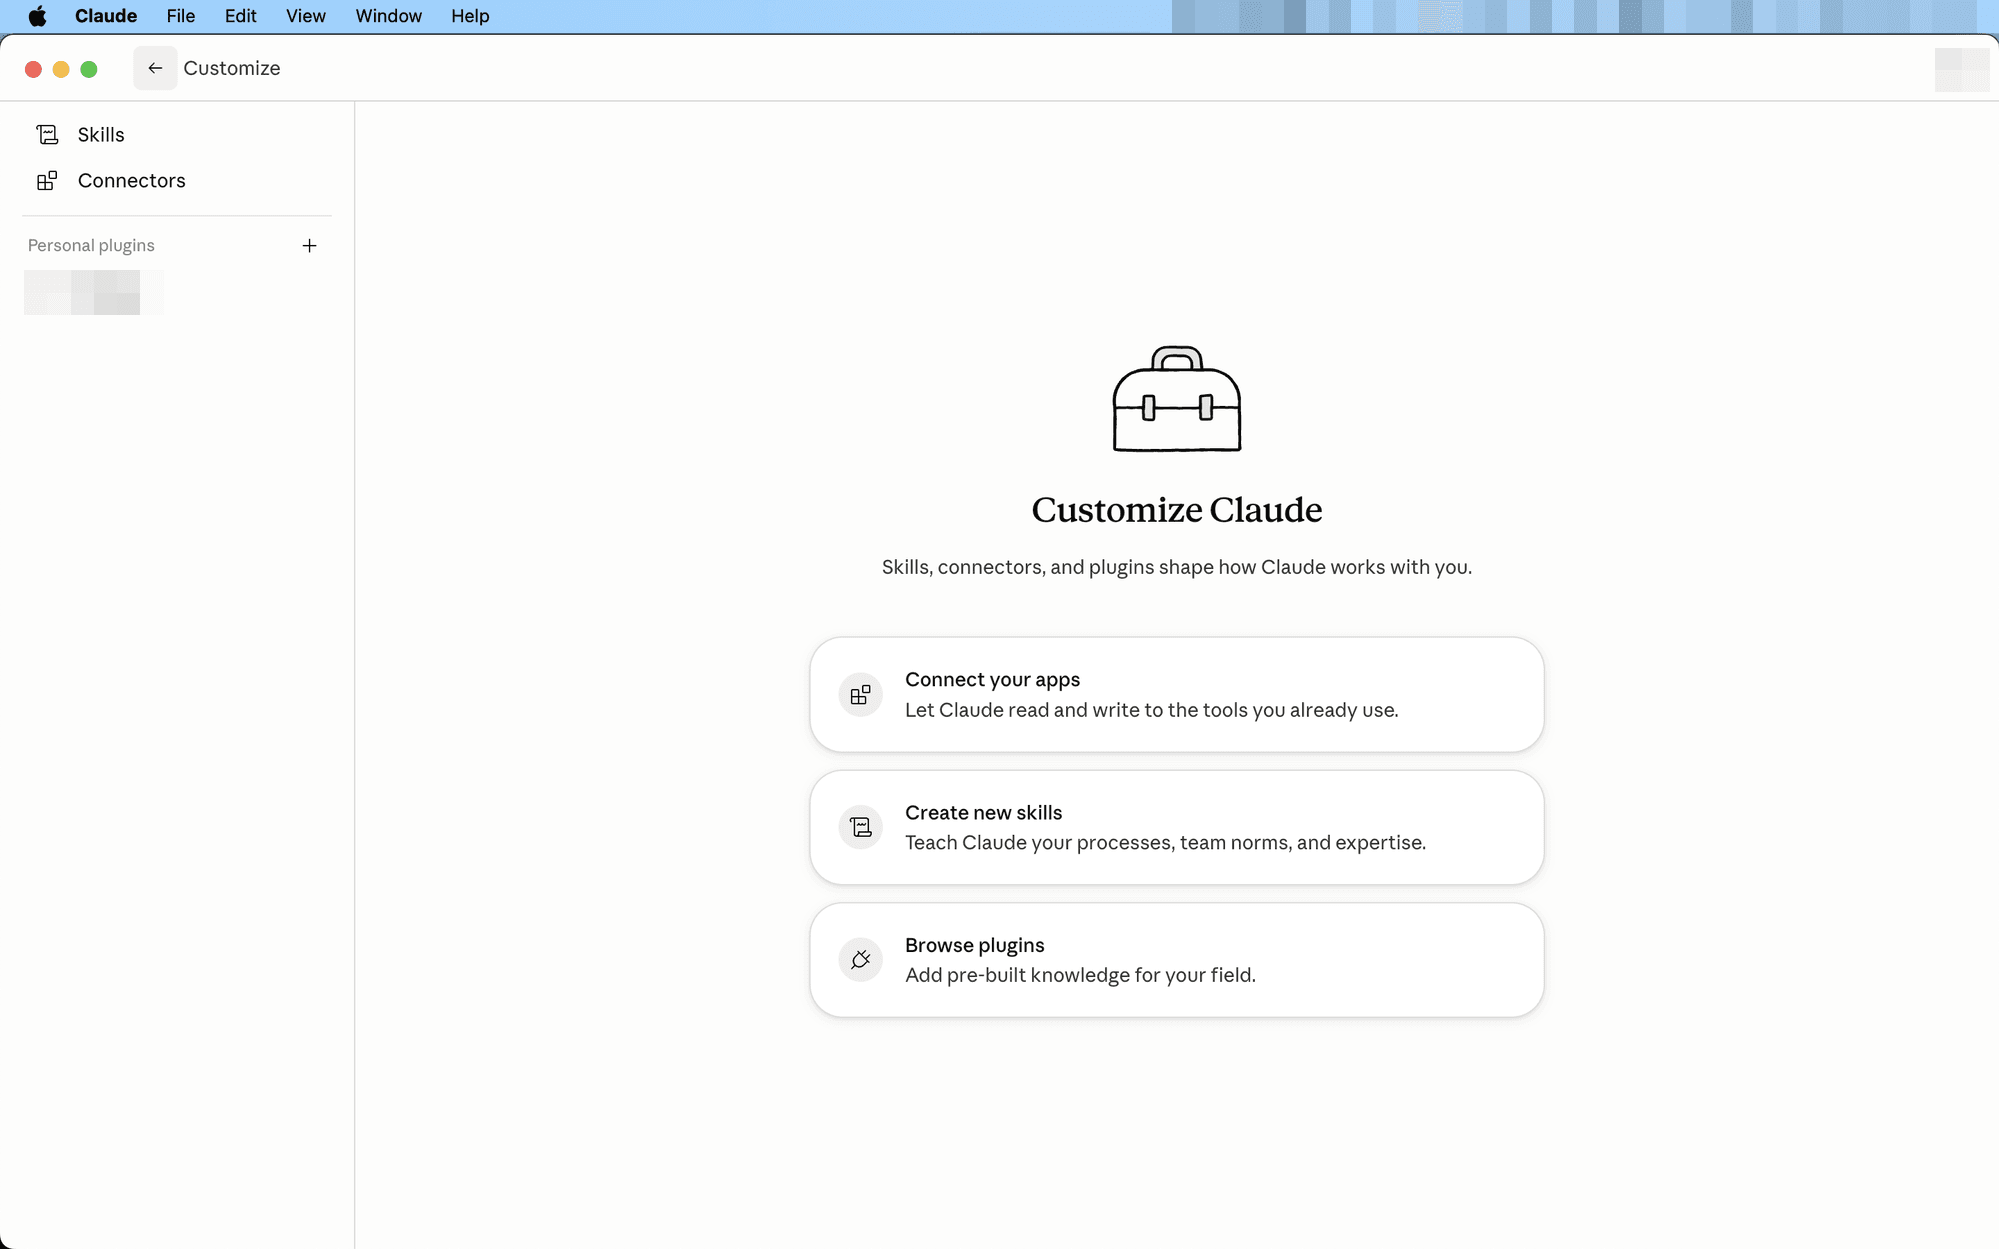
Task: Open the Window menu
Action: (388, 16)
